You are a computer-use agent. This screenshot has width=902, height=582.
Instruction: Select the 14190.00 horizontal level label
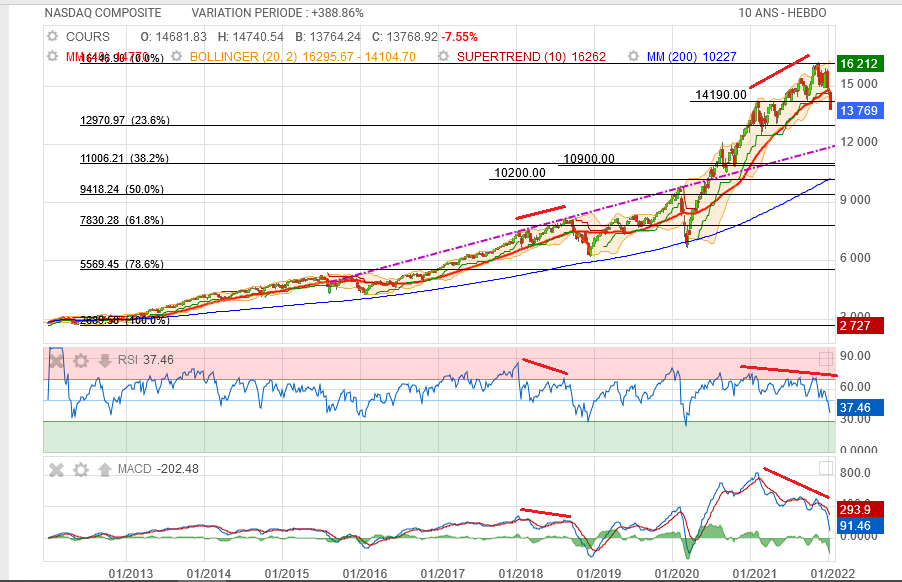click(x=721, y=95)
